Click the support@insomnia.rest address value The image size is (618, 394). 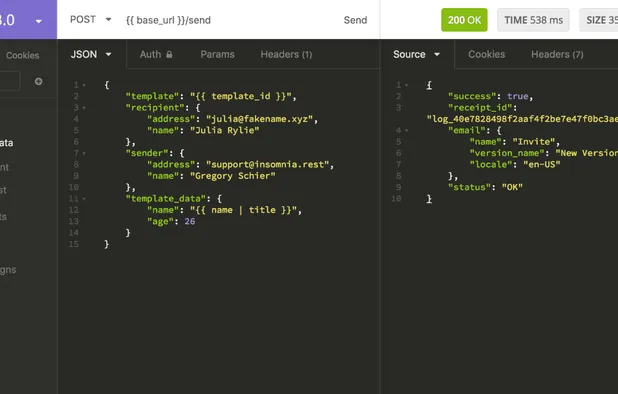[x=267, y=164]
